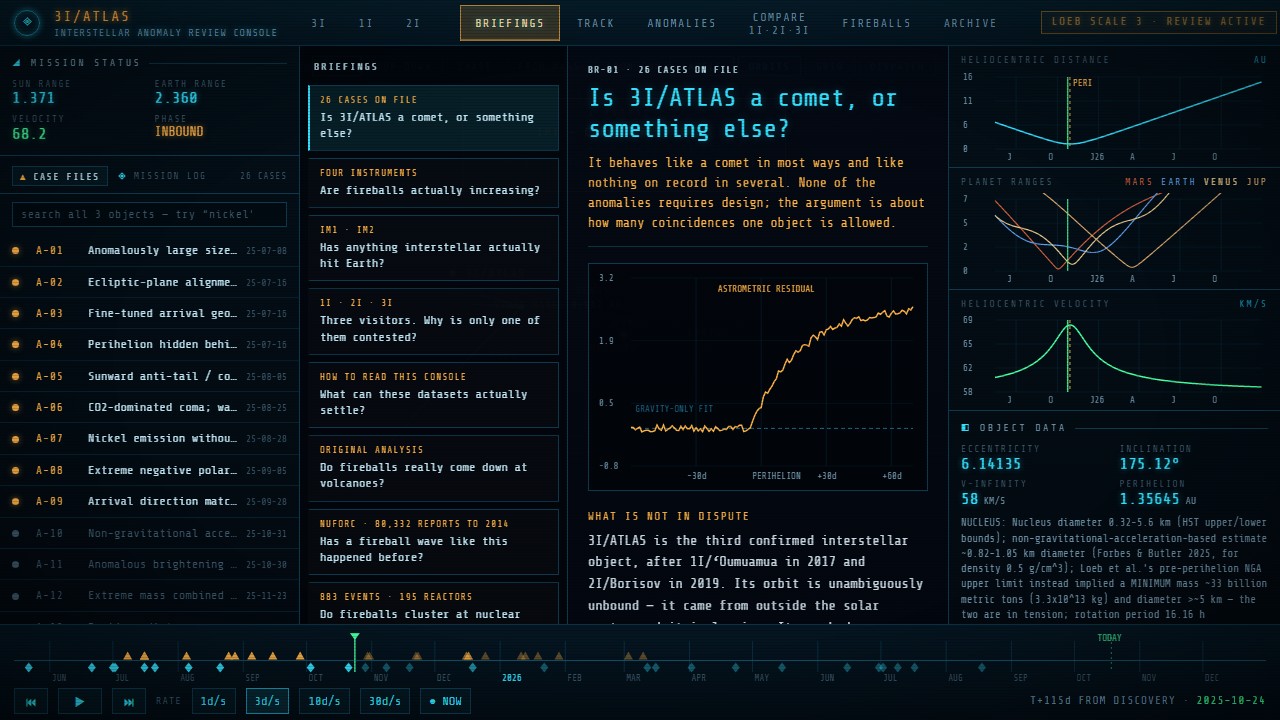Focus the search all 3 objects field

click(x=149, y=214)
